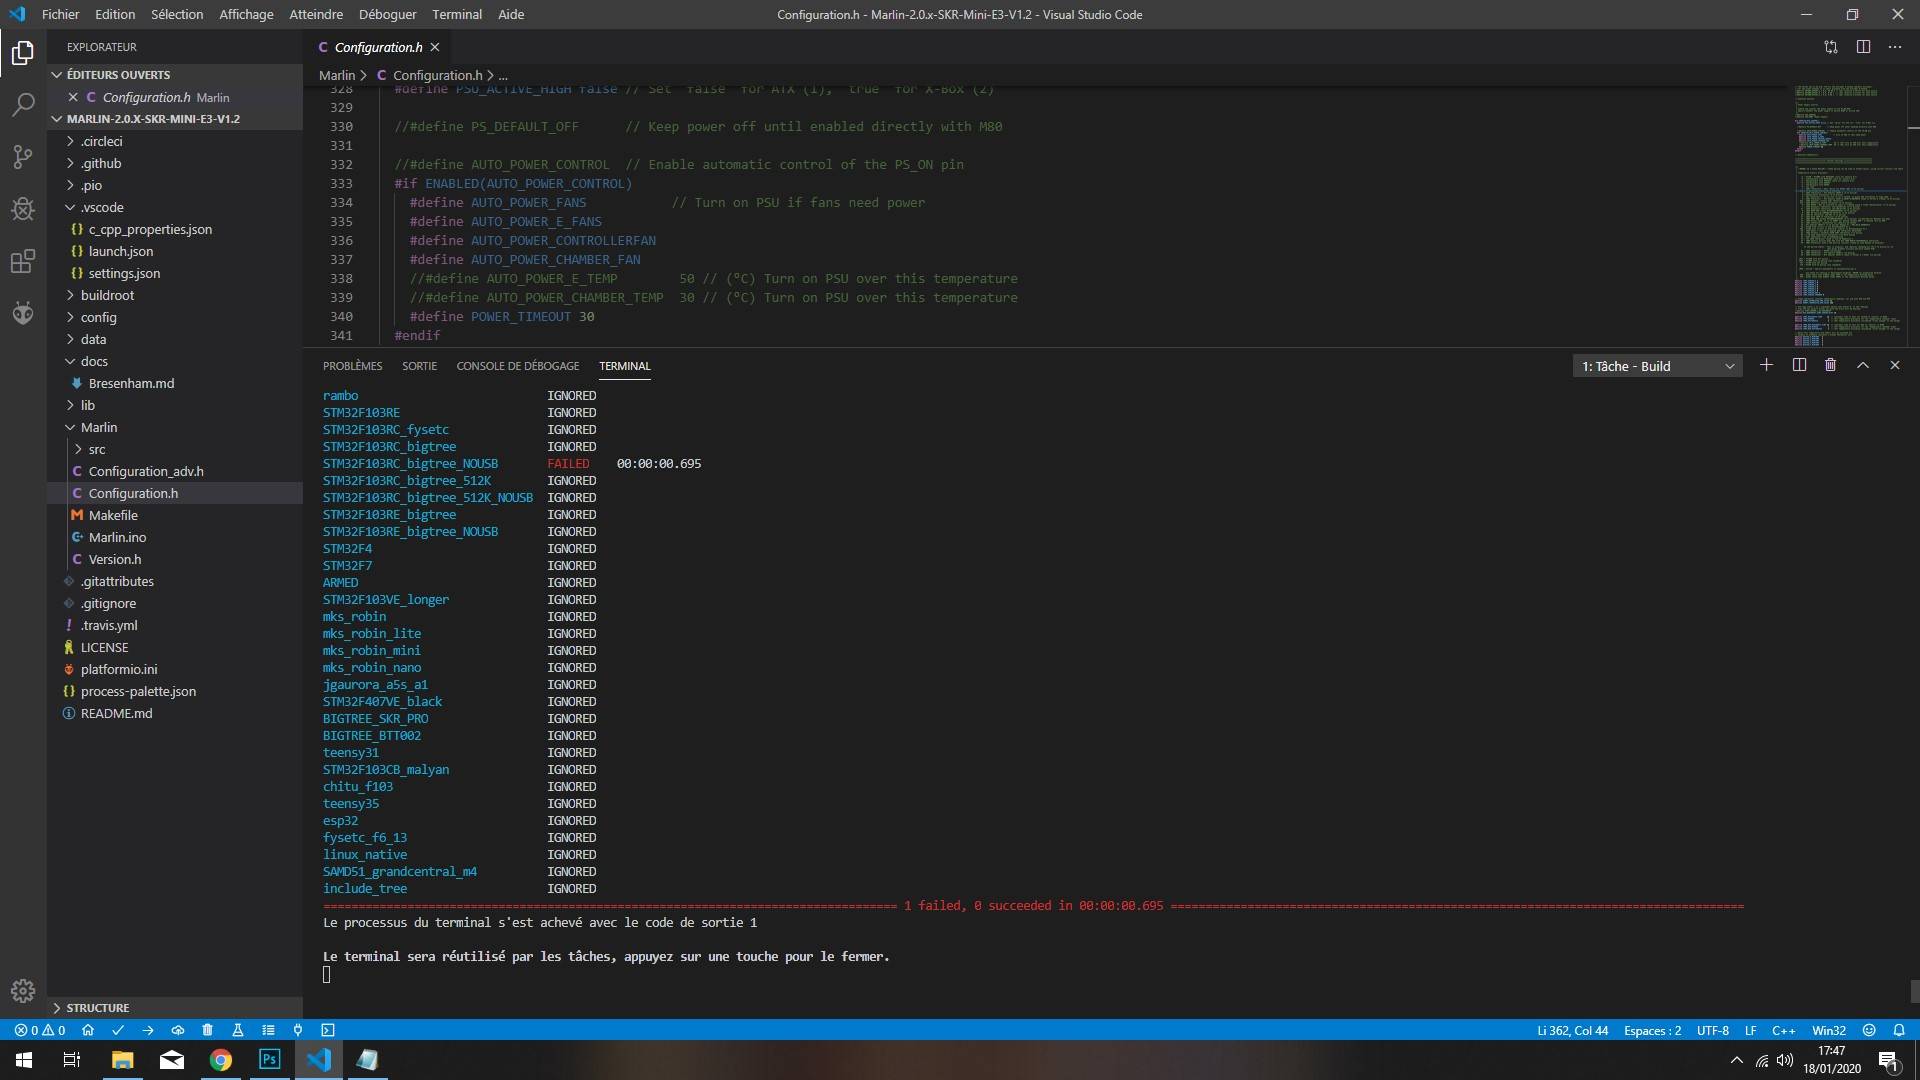Collapse the Marlin folder in explorer
Image resolution: width=1920 pixels, height=1080 pixels.
pos(98,427)
